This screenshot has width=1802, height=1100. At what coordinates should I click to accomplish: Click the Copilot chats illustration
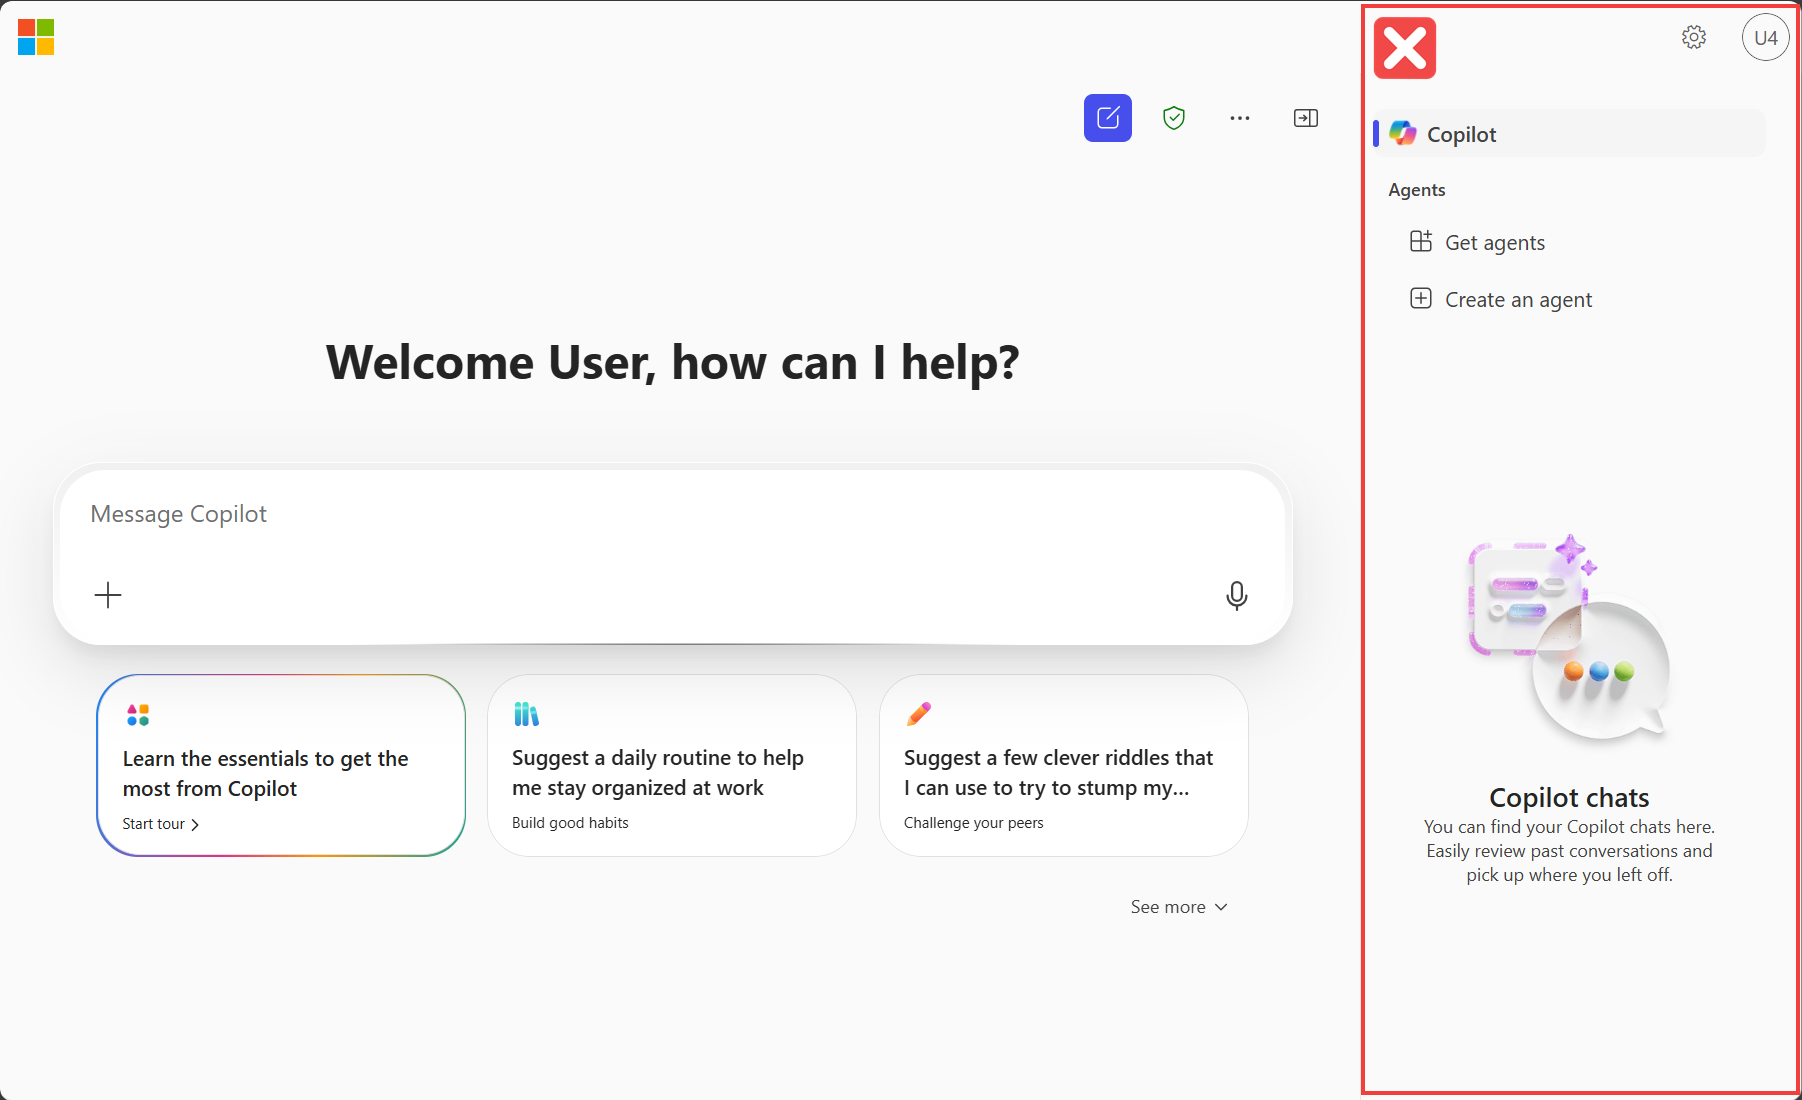coord(1568,640)
